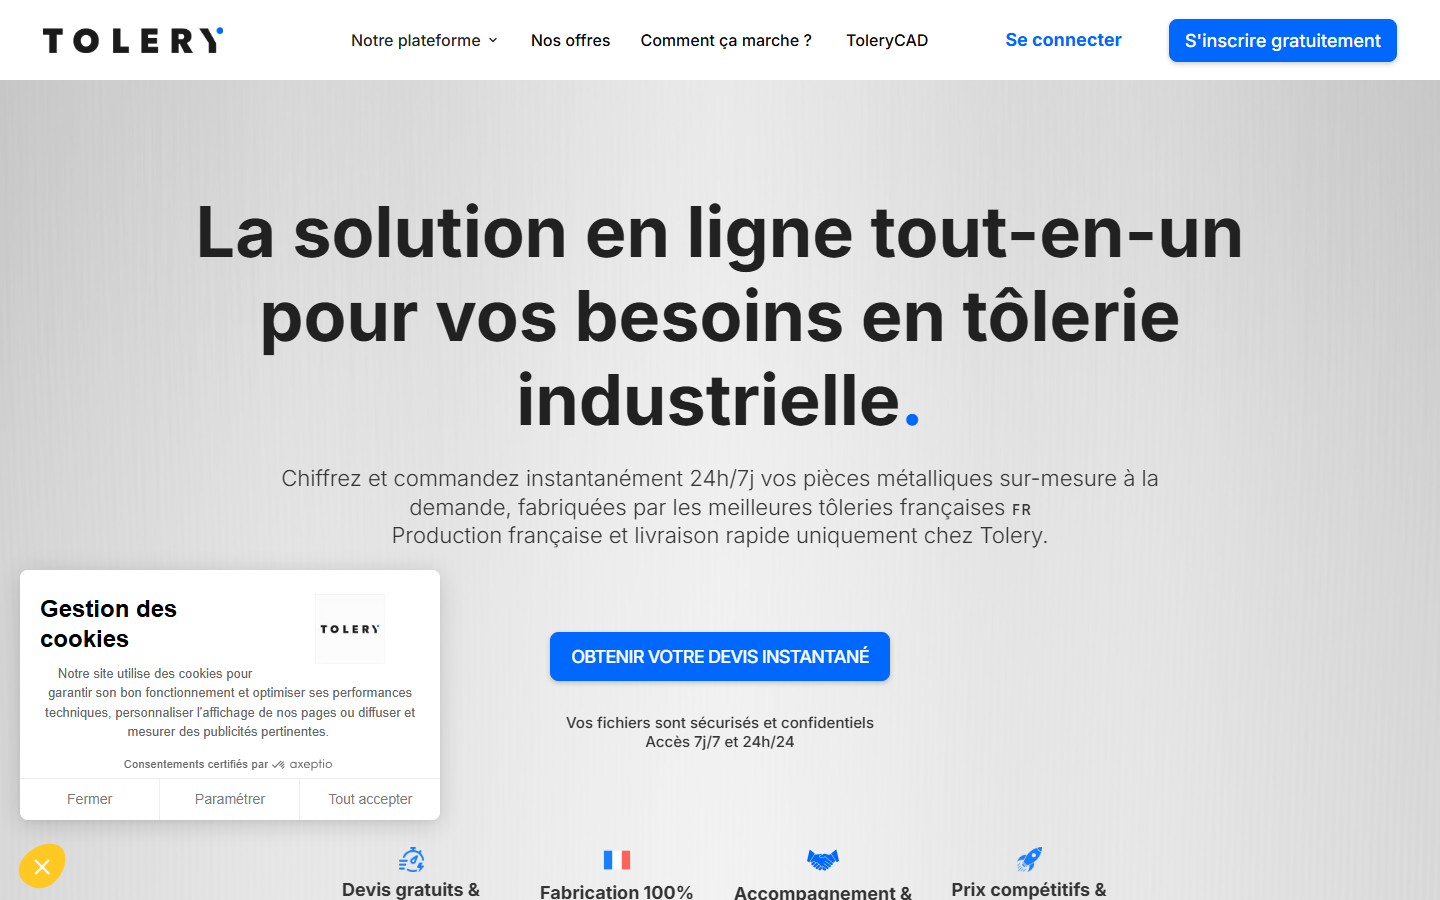Open cookie settings via Paramétrer
Image resolution: width=1440 pixels, height=900 pixels.
(230, 799)
